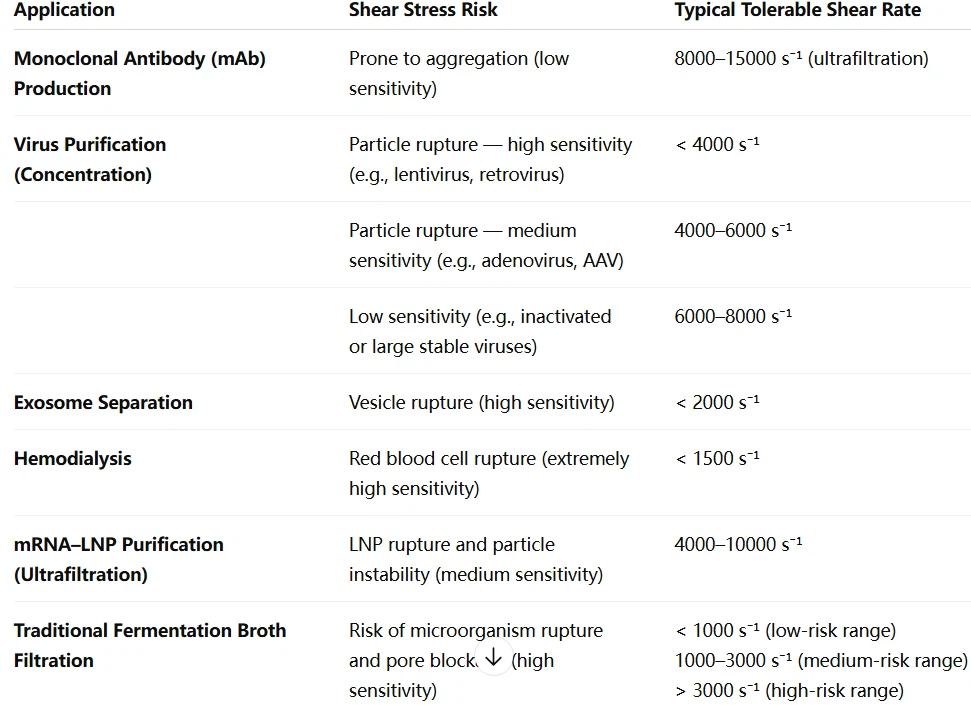The image size is (971, 705).
Task: Click the Traditional Fermentation Broth Filtration label
Action: point(150,645)
